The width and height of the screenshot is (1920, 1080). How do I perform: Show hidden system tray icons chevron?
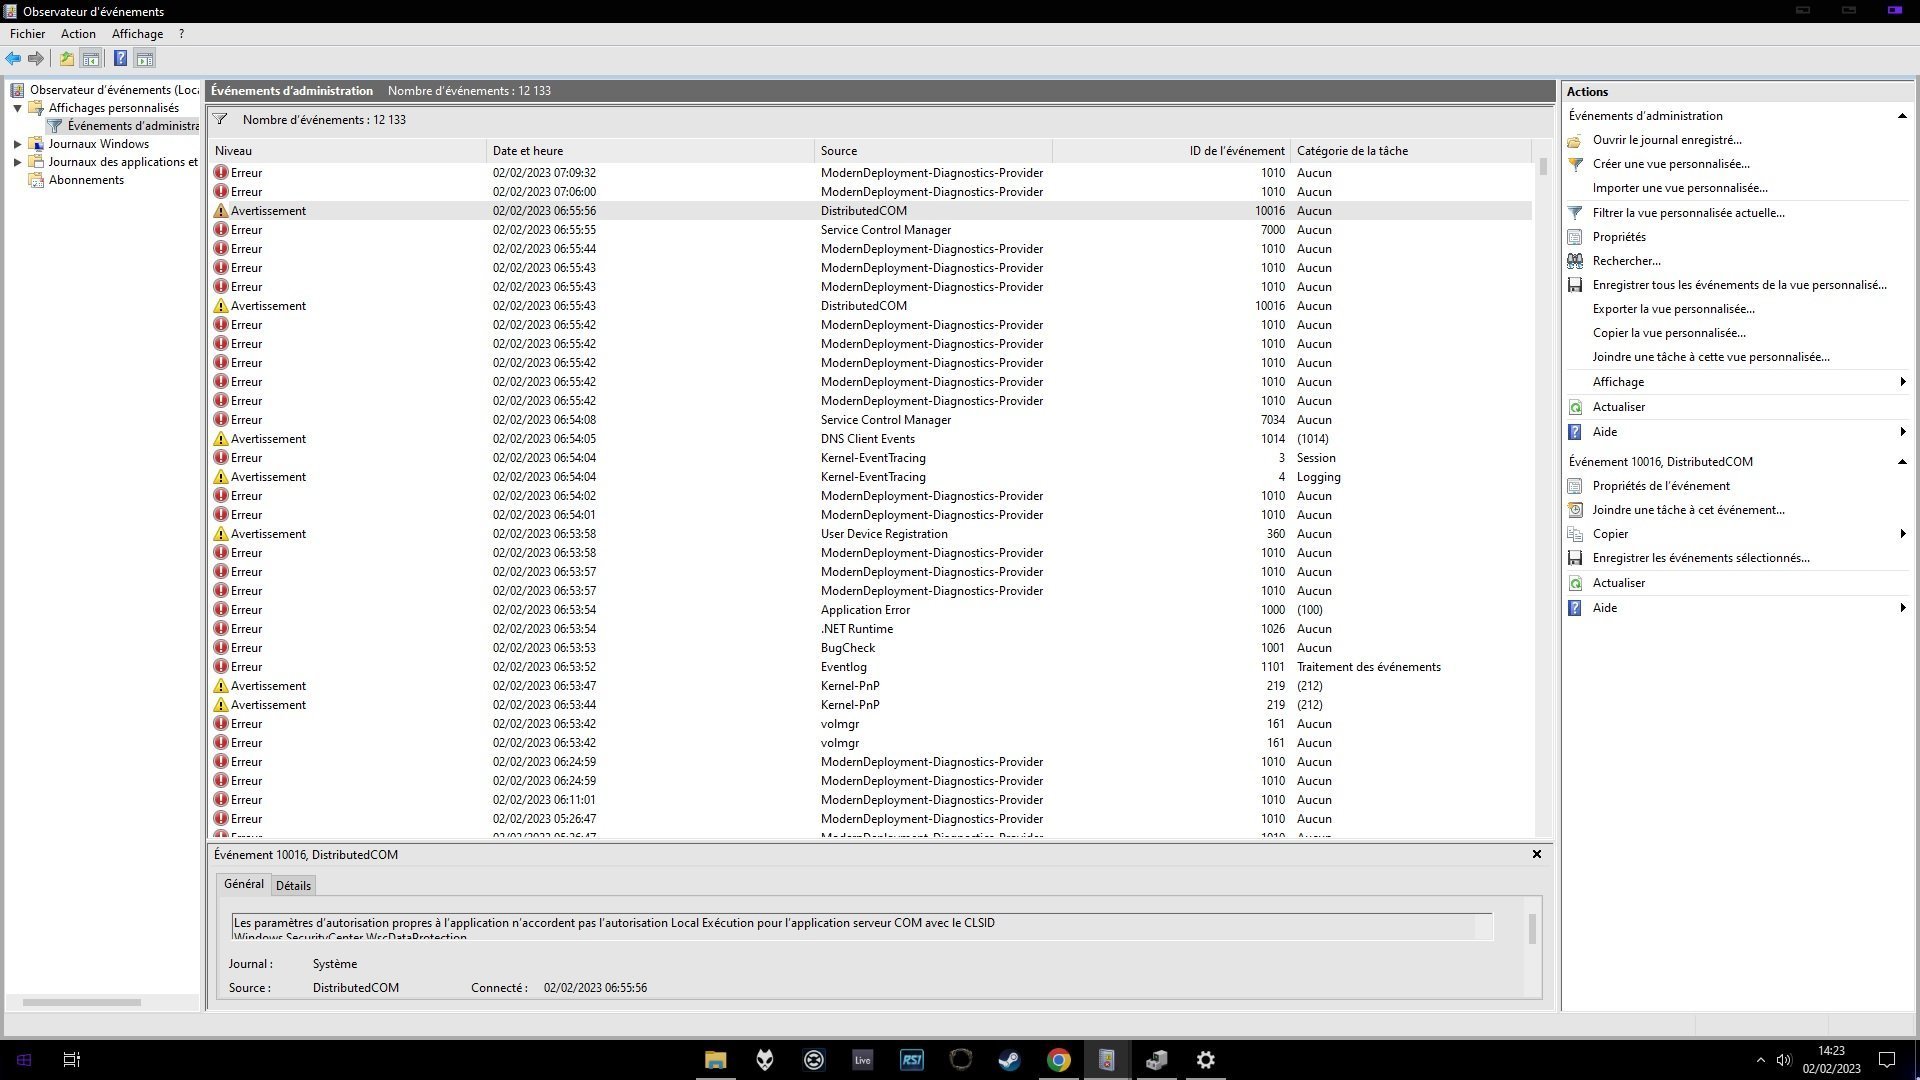point(1760,1060)
